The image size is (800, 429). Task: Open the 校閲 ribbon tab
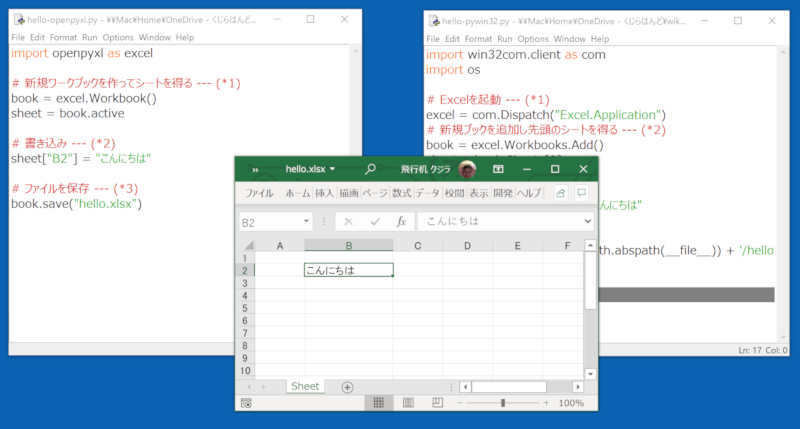(x=454, y=193)
